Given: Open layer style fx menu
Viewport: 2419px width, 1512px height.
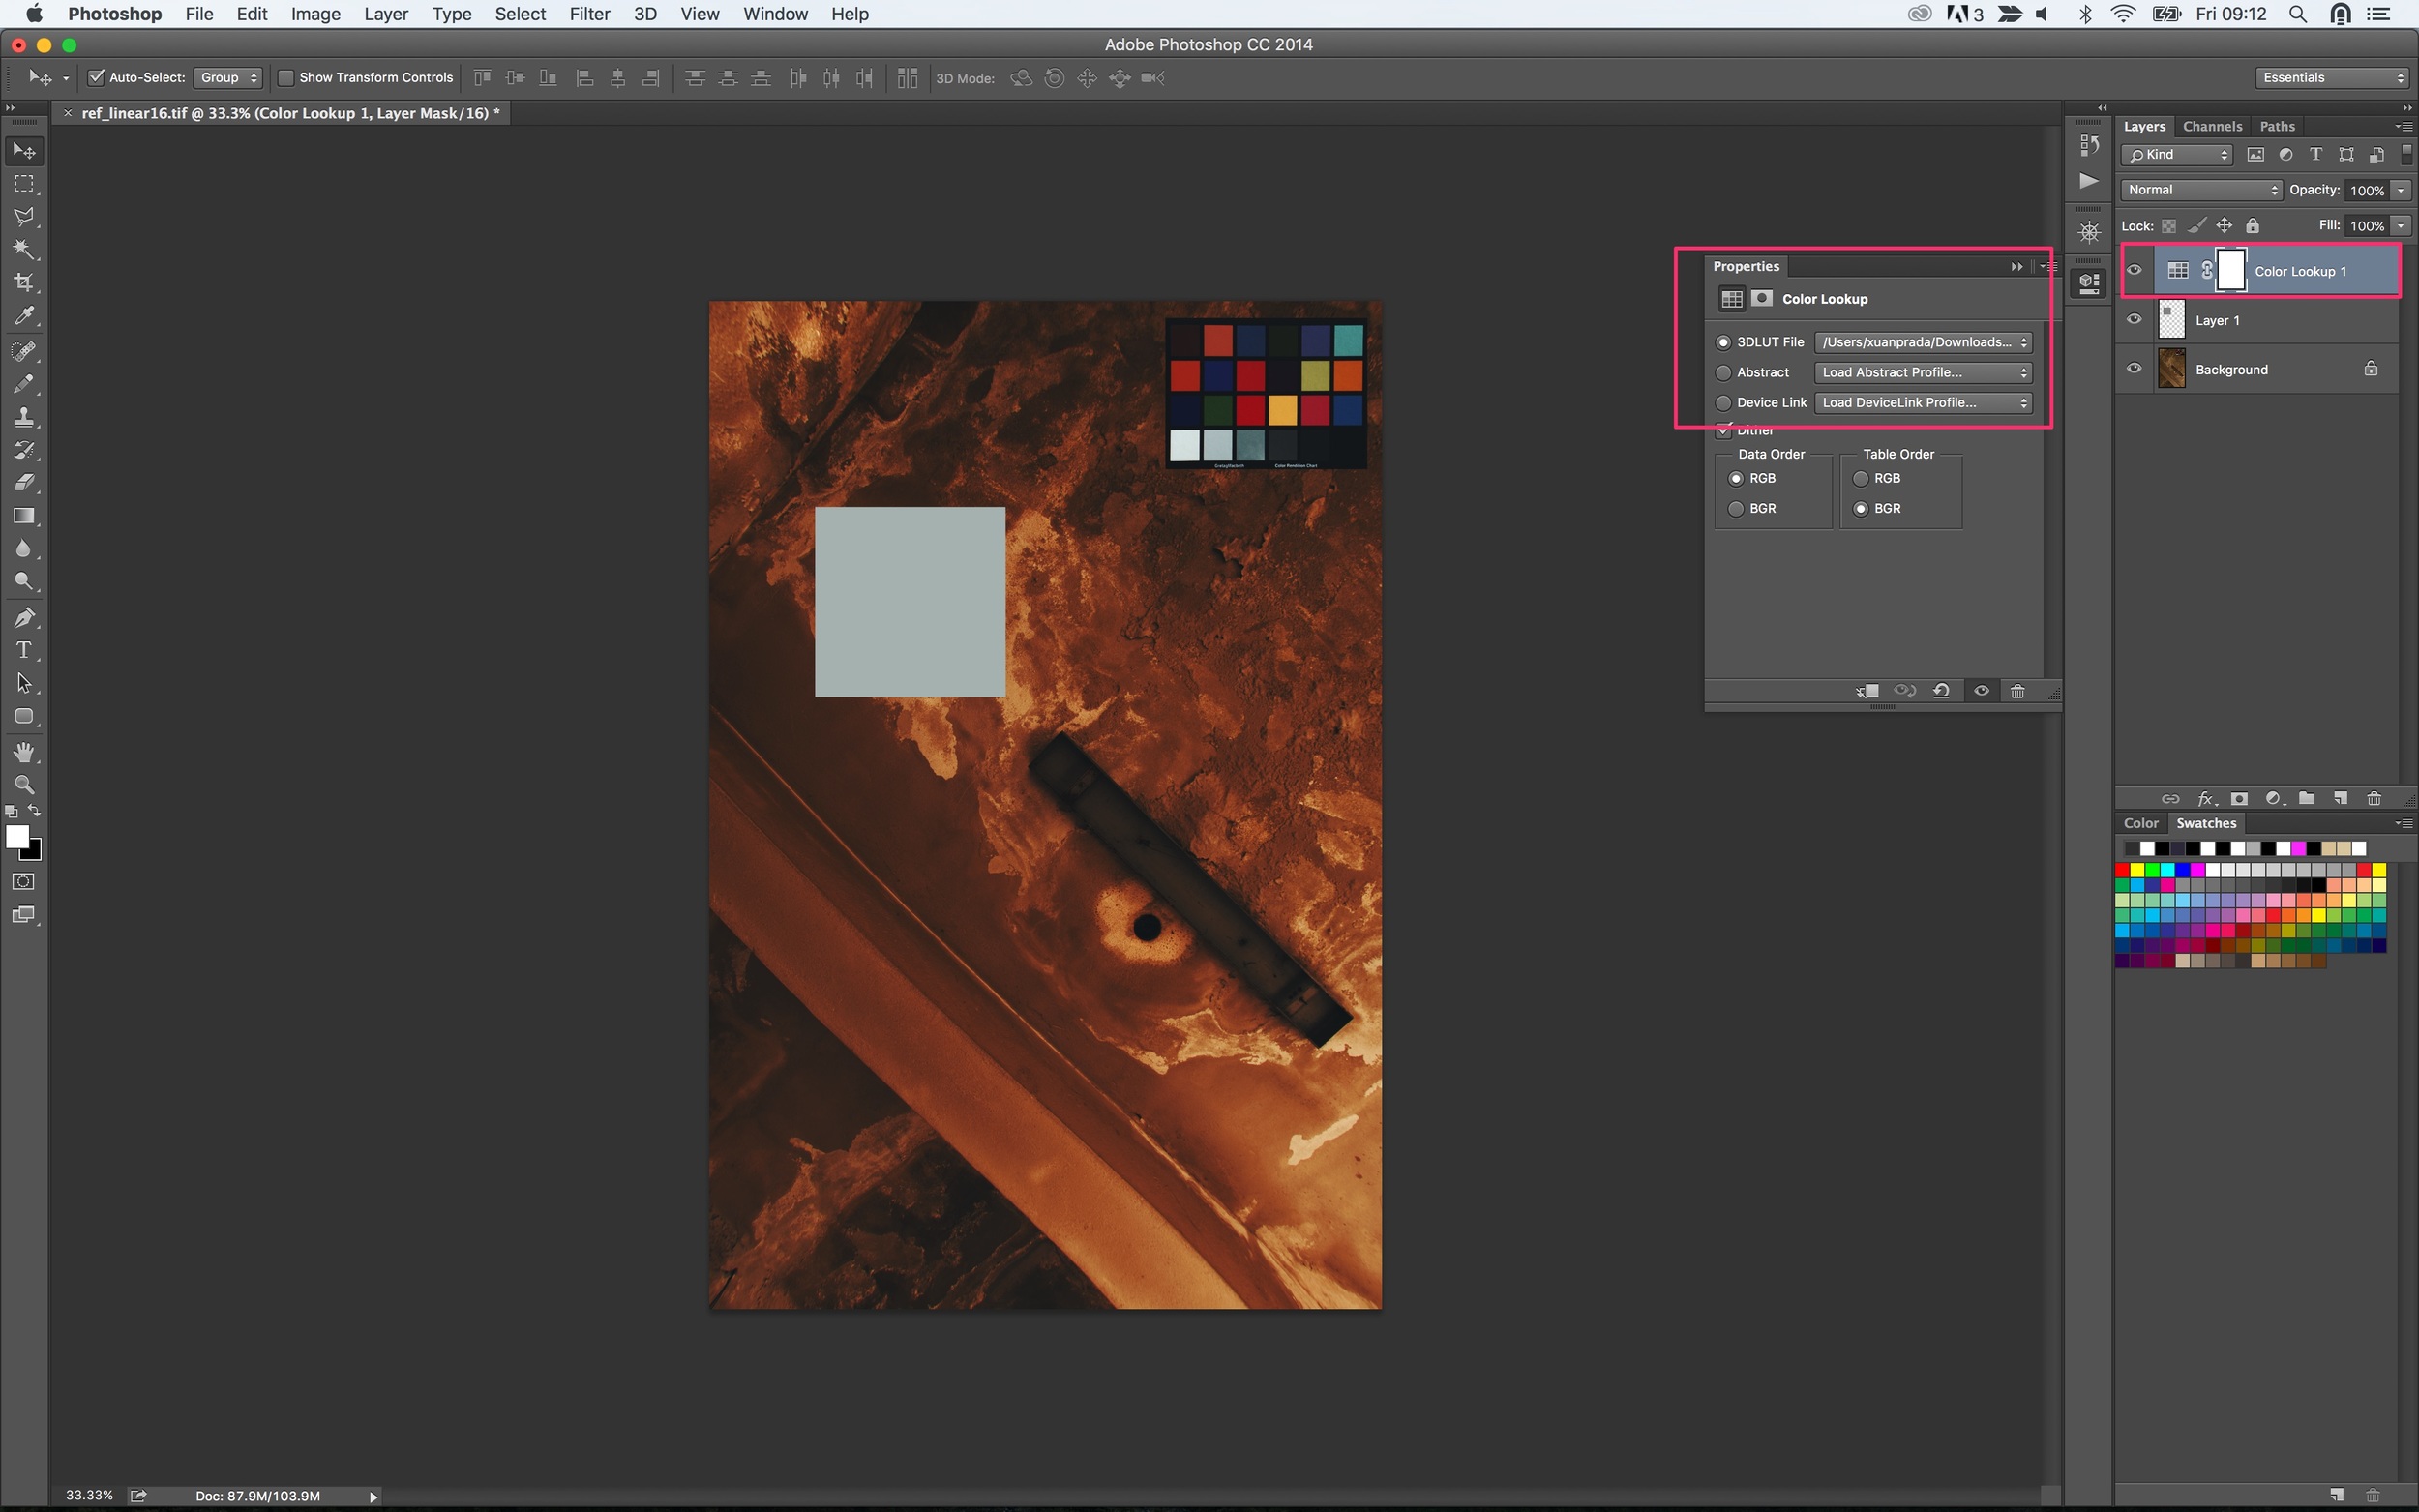Looking at the screenshot, I should click(2206, 798).
